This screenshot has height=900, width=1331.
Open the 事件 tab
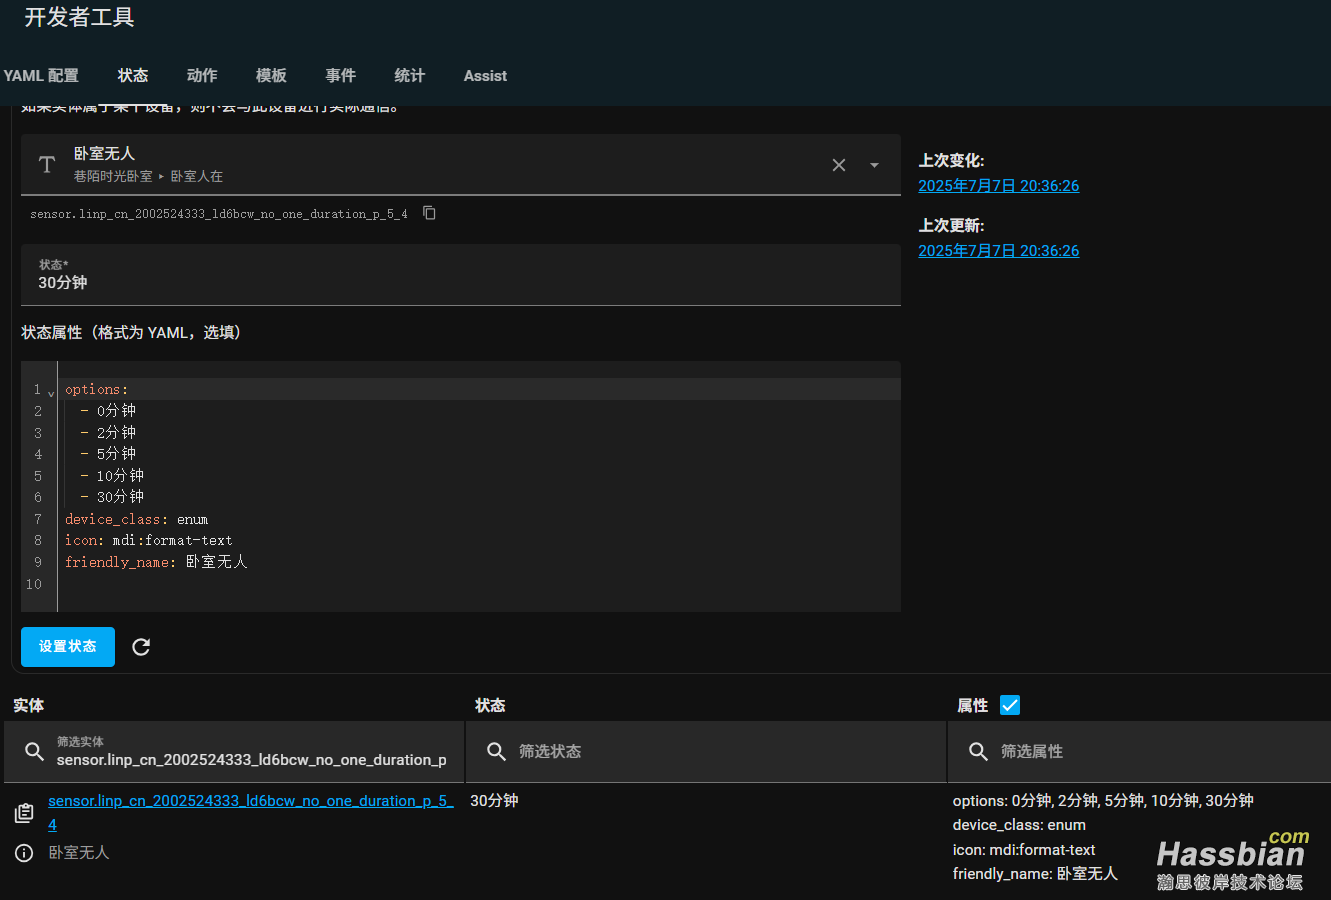click(x=340, y=76)
